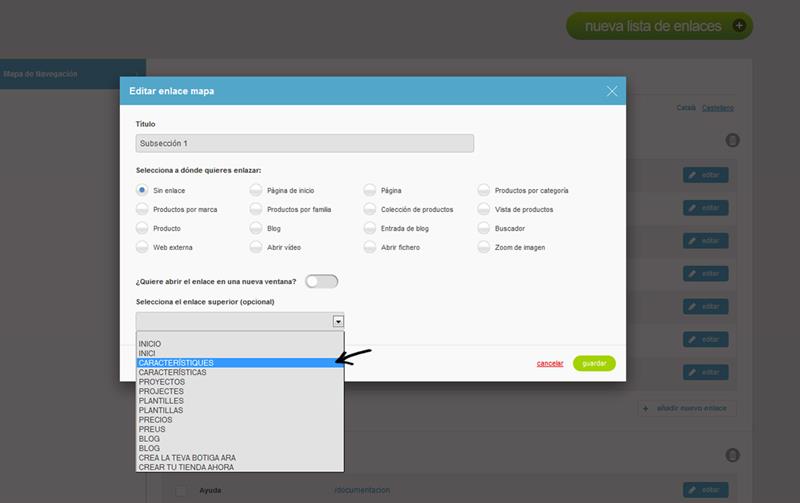Image resolution: width=800 pixels, height=503 pixels.
Task: Tick the checkbox beside Ayuda row
Action: point(181,490)
